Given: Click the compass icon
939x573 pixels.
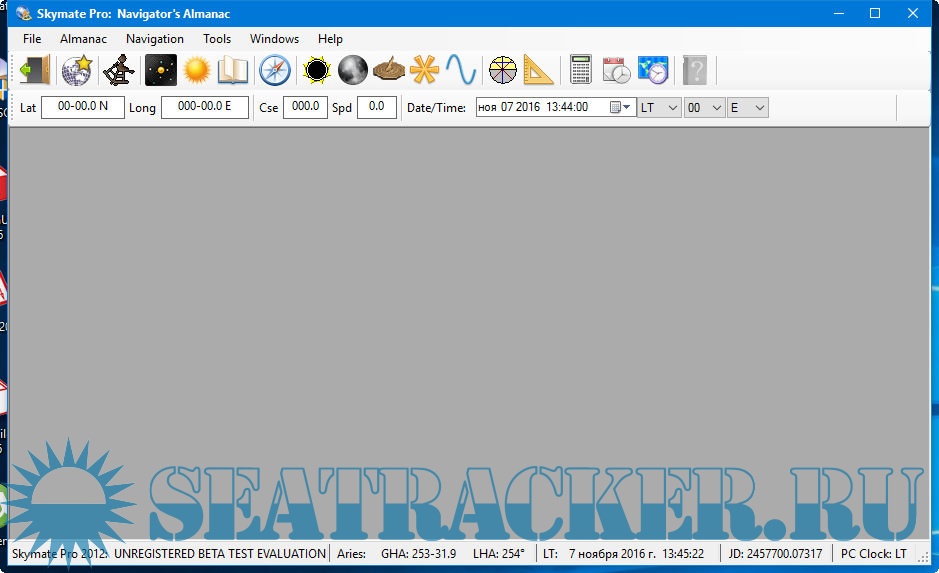Looking at the screenshot, I should (275, 70).
